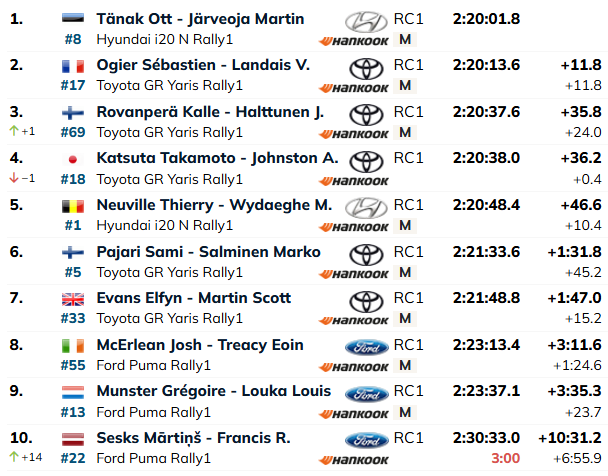The width and height of the screenshot is (608, 476).
Task: Click the red 3:00 penalty for Sesks
Action: pyautogui.click(x=505, y=458)
